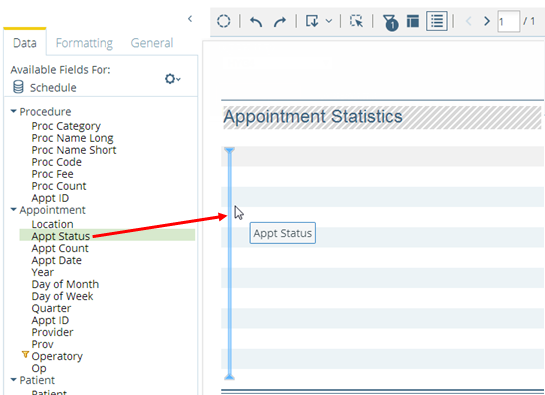
Task: Click the Undo arrow icon
Action: (256, 22)
